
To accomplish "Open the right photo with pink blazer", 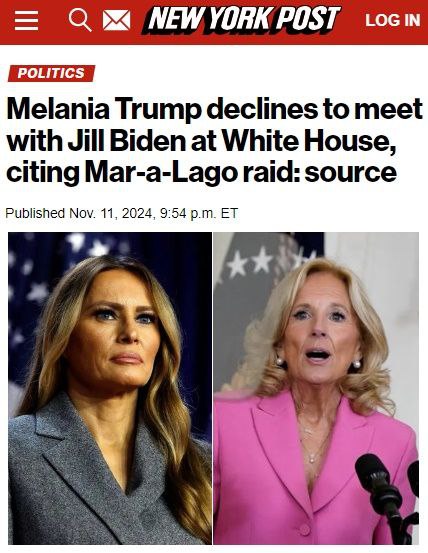I will (316, 388).
